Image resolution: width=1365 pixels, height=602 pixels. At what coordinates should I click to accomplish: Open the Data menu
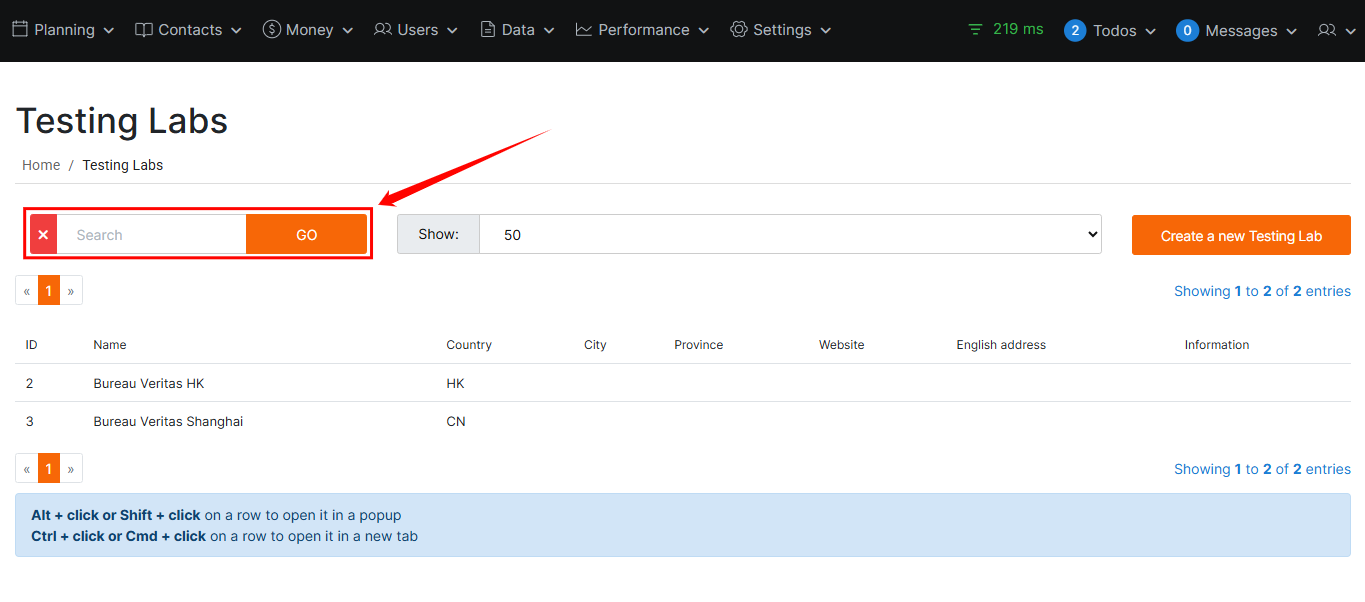(516, 30)
